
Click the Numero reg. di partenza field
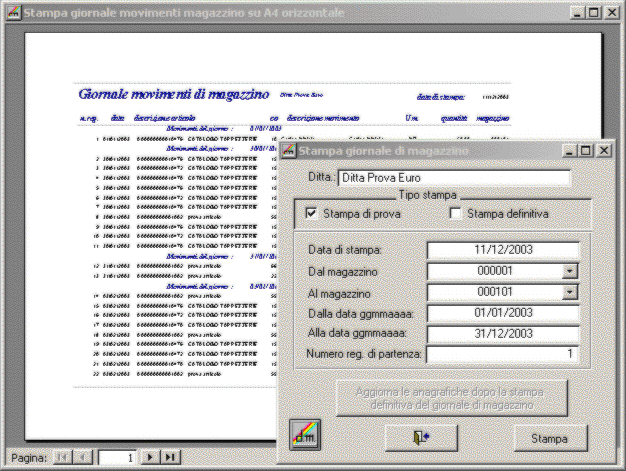503,354
